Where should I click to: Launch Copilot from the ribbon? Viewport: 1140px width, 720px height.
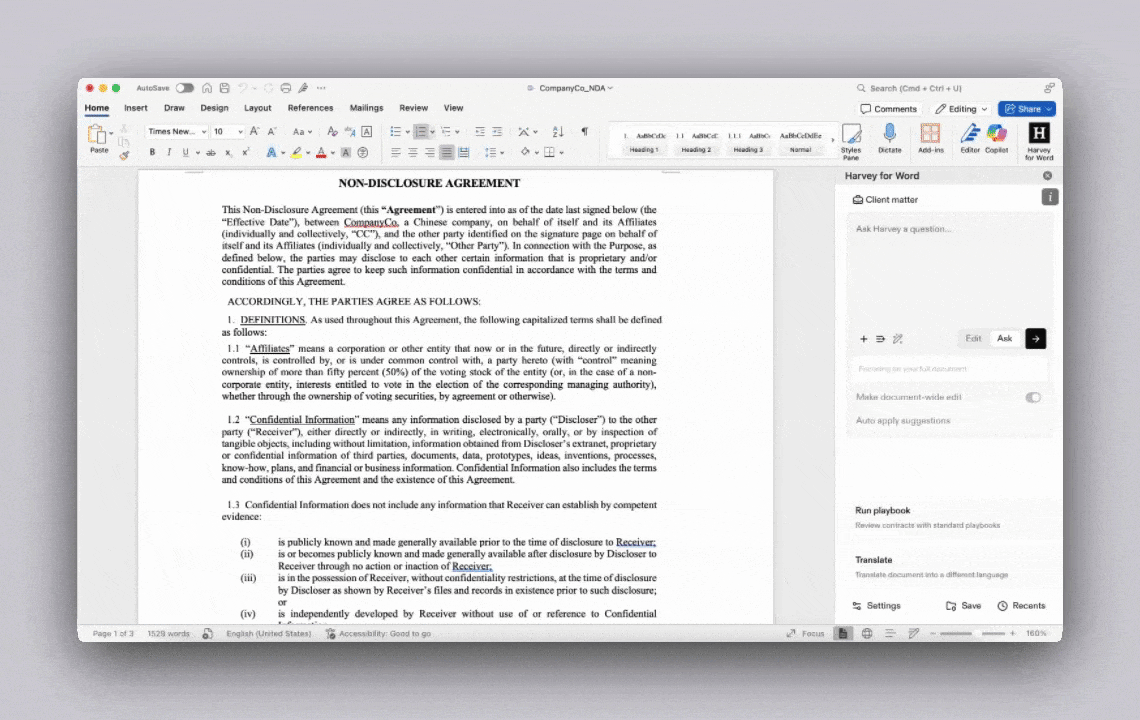997,138
